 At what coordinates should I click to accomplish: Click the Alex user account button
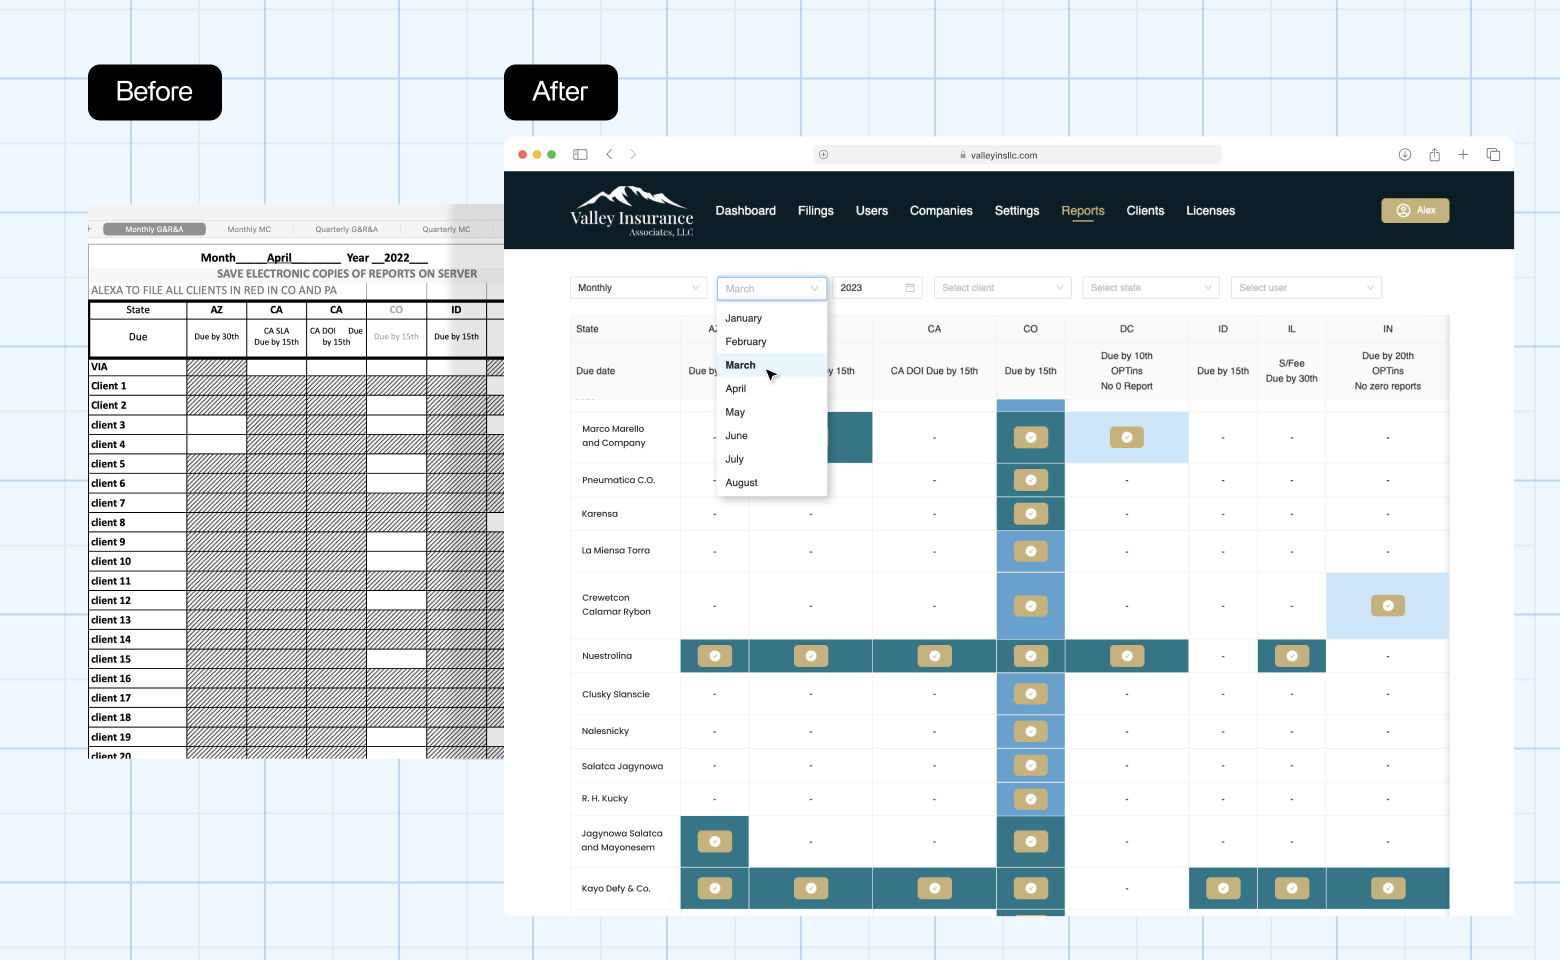[1414, 210]
